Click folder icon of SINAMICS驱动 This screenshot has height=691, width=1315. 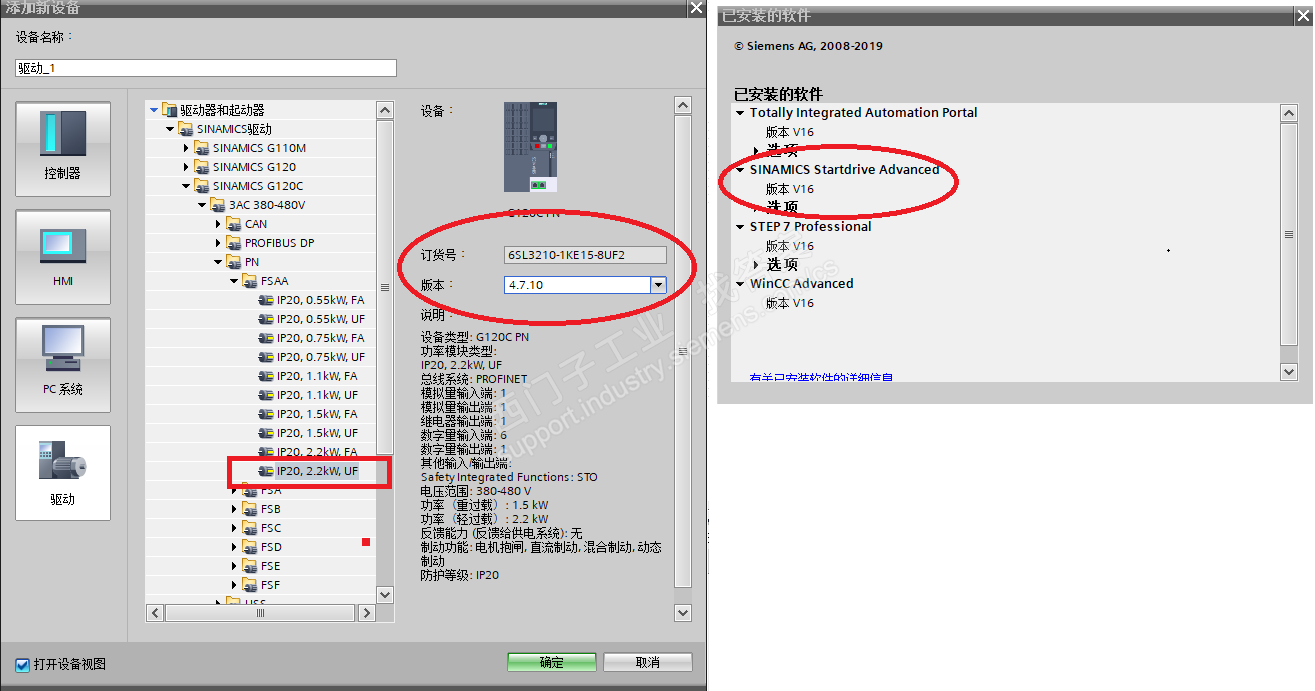(x=186, y=129)
